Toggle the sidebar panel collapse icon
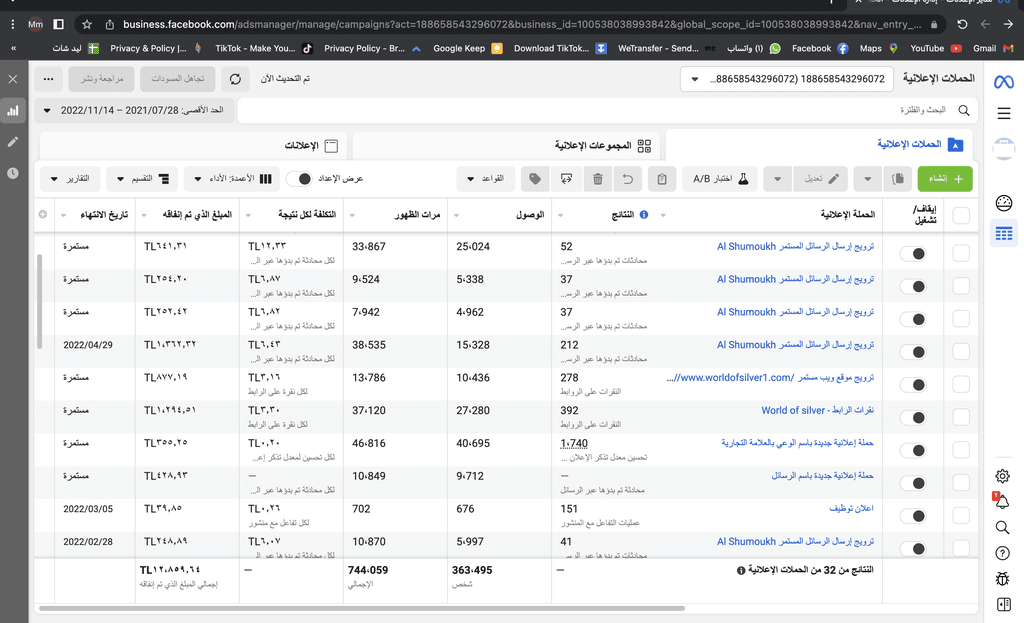 point(1004,605)
